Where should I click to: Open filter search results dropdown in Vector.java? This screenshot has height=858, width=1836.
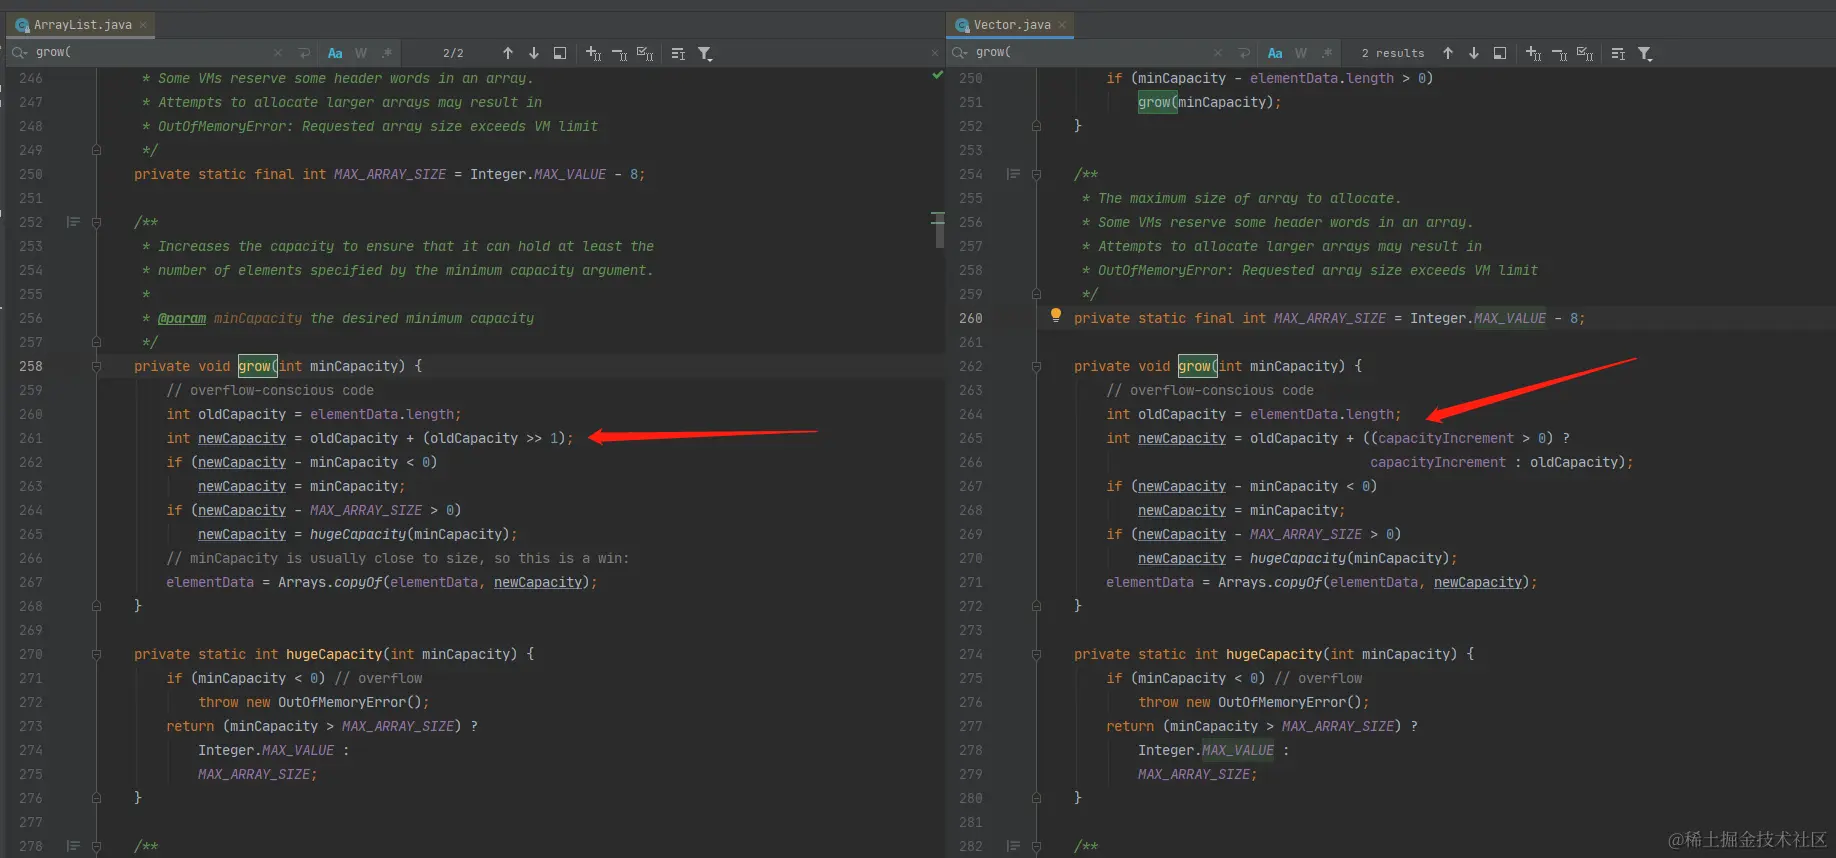click(x=1645, y=53)
